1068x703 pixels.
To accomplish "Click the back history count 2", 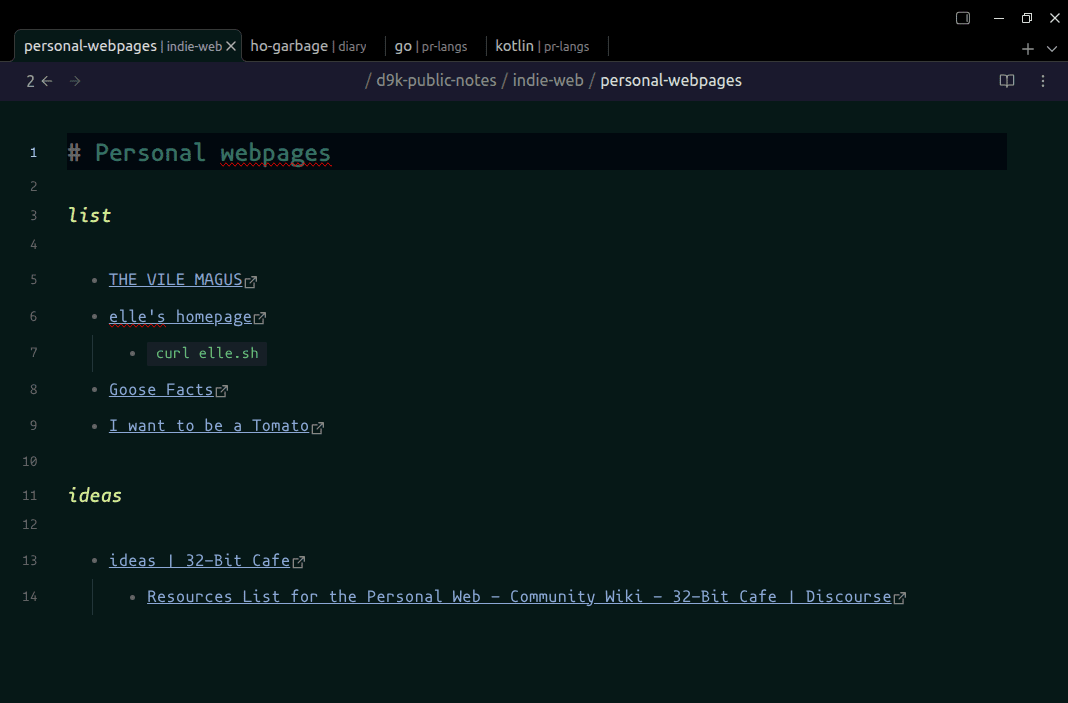I will pos(30,81).
